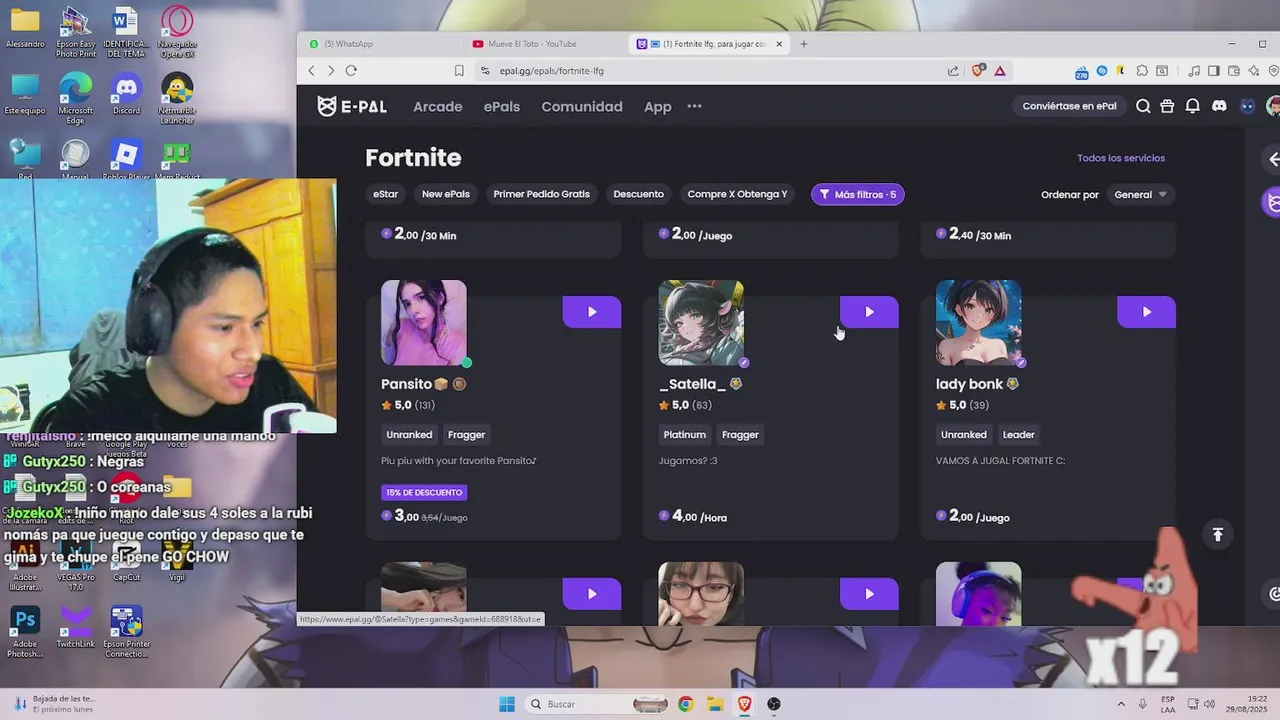Click the Shazam extension icon
Screen dimensions: 1280x720
pyautogui.click(x=1102, y=71)
